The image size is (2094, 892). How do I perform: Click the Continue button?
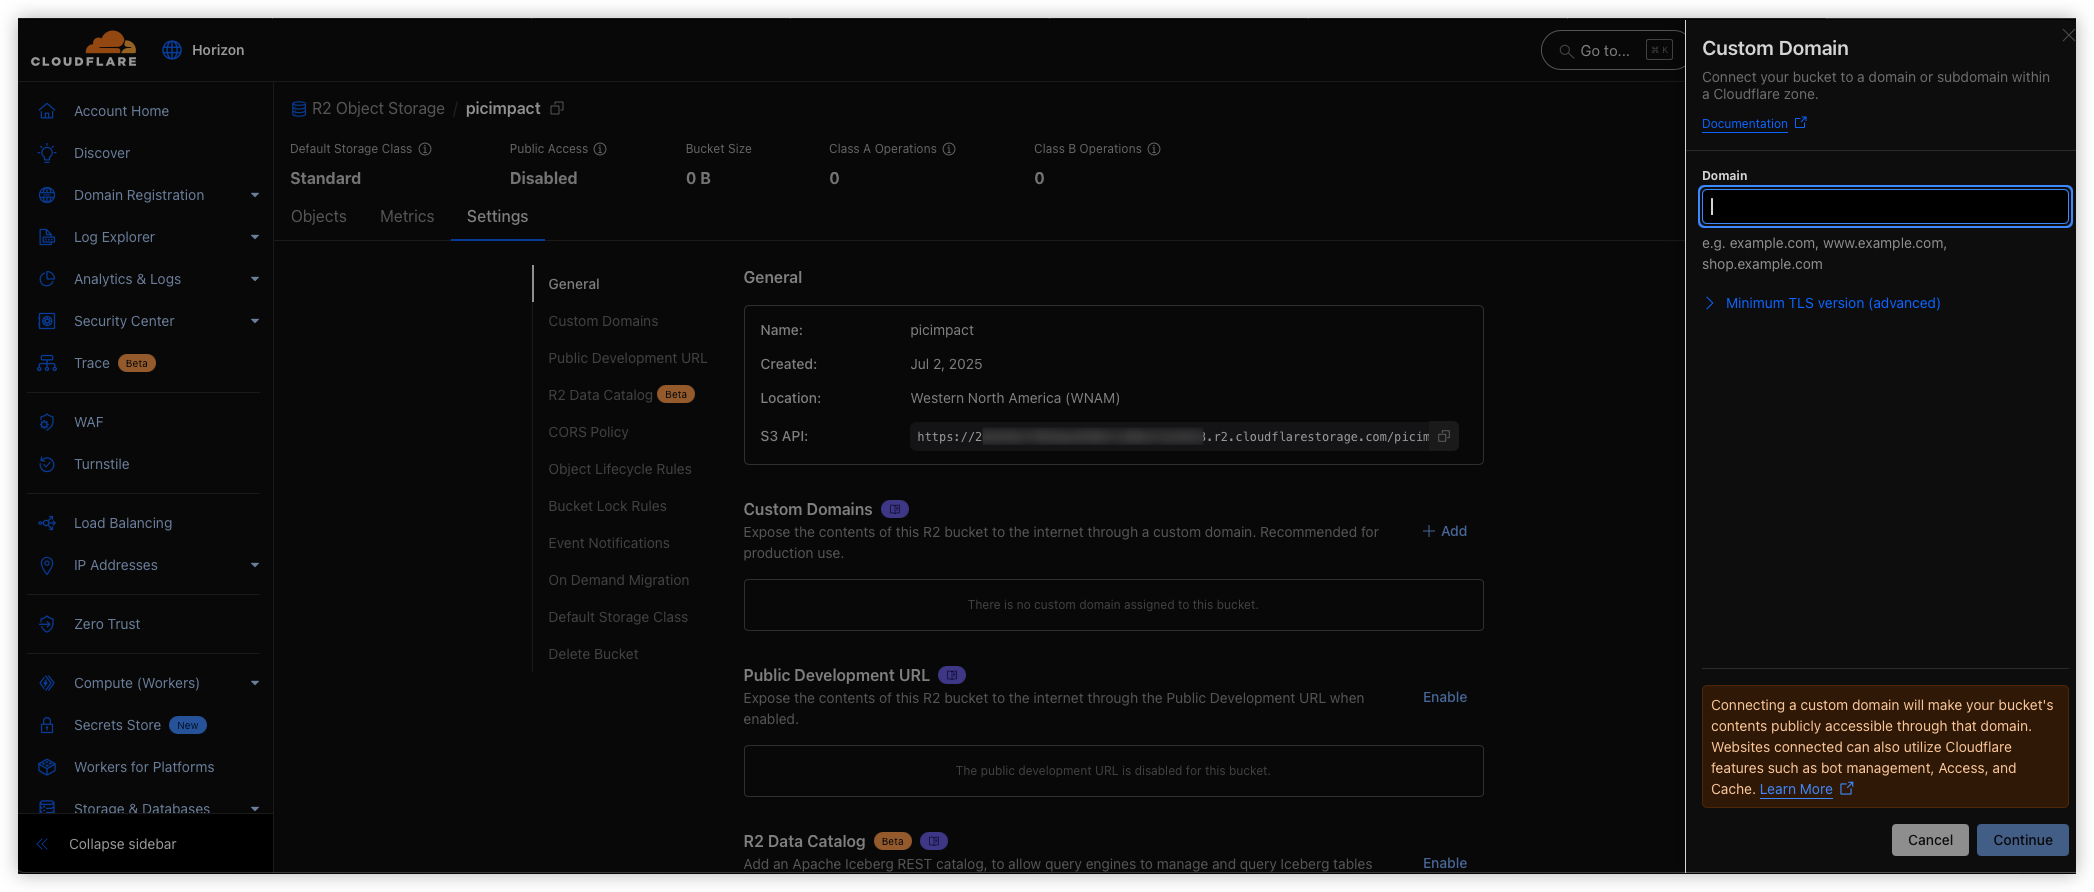point(2022,840)
